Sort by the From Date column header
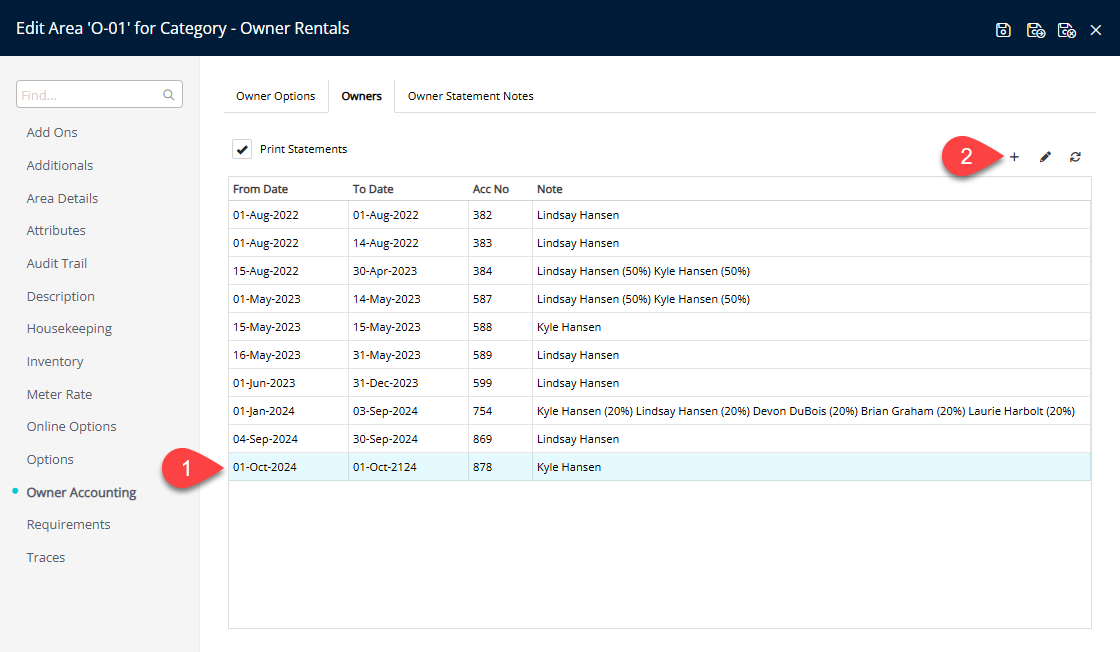The height and width of the screenshot is (652, 1120). tap(260, 189)
